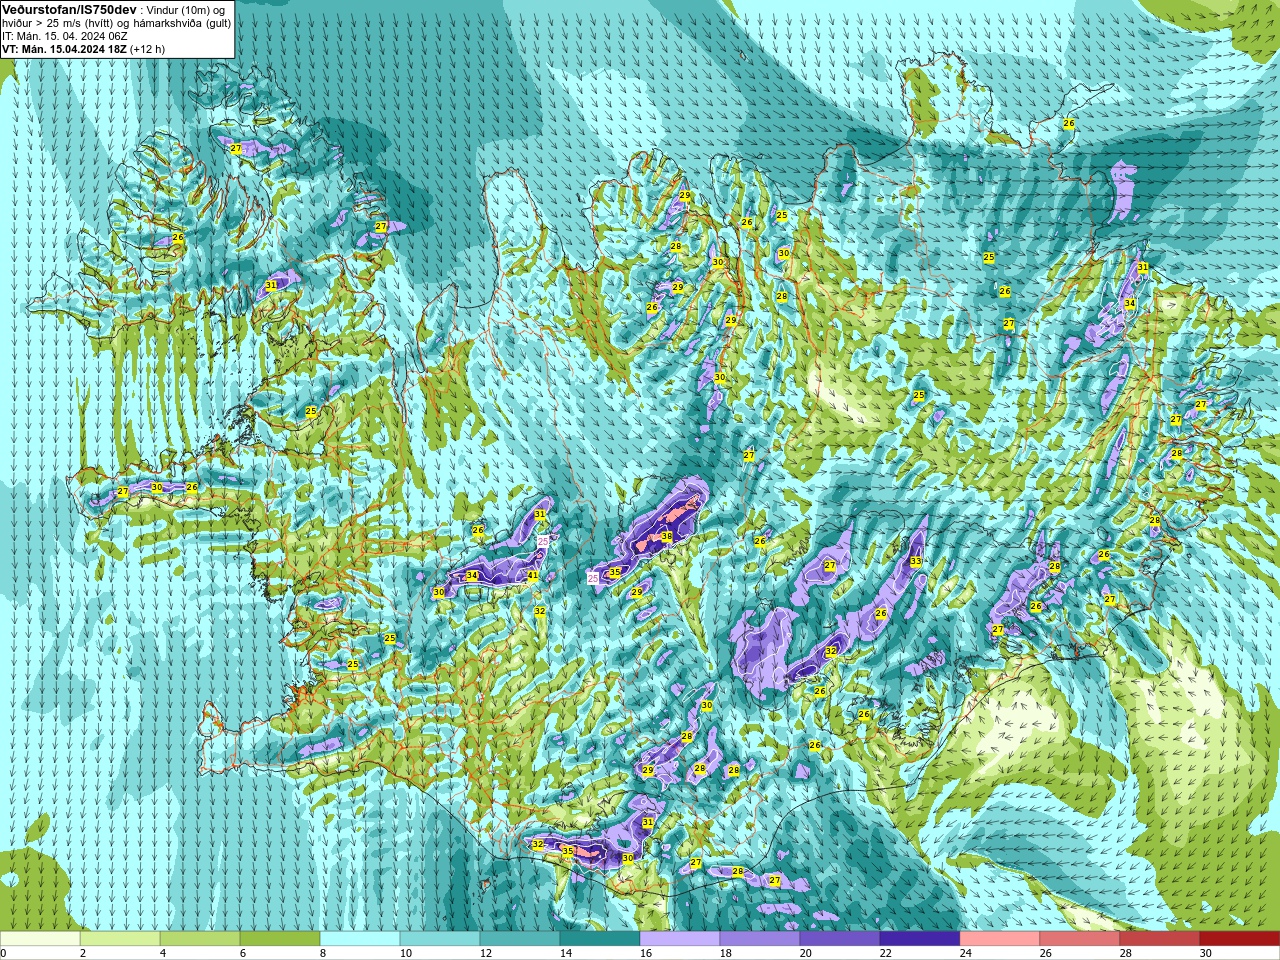Click the "Veðurstofan/IS750dev" title text
Viewport: 1280px width, 960px height.
click(69, 9)
